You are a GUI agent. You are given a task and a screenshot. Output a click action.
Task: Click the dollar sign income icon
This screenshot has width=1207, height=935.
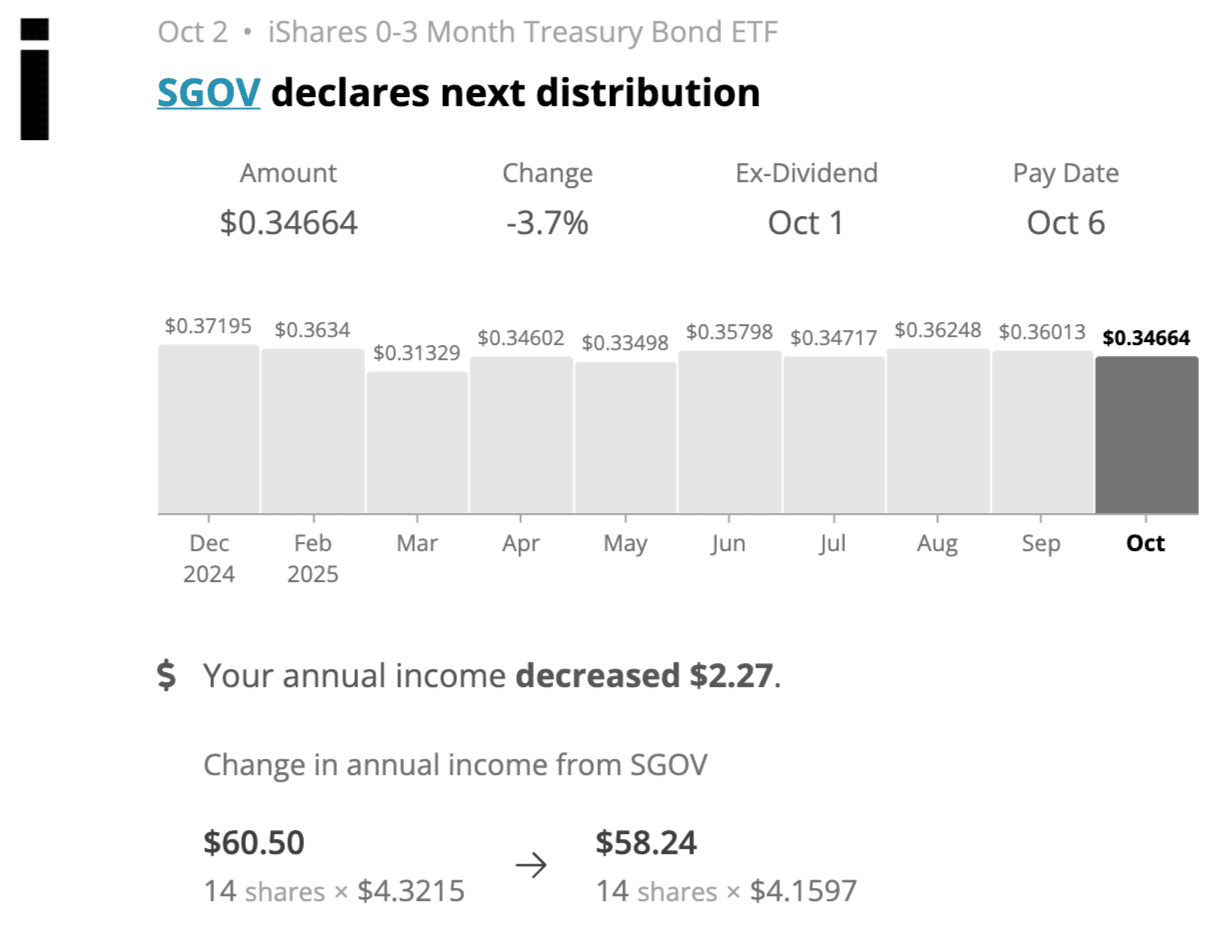[166, 676]
